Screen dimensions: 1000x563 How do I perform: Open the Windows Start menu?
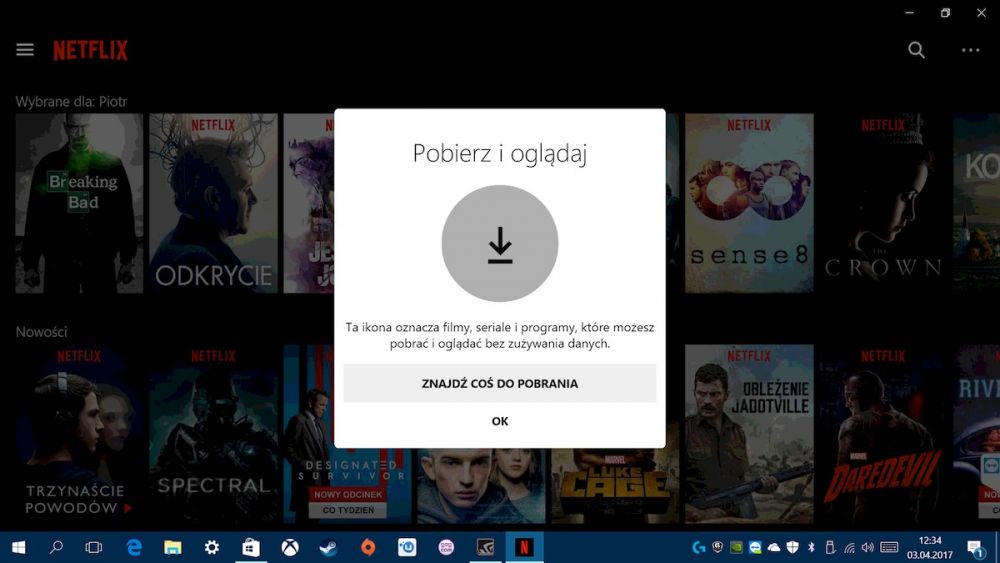point(18,547)
